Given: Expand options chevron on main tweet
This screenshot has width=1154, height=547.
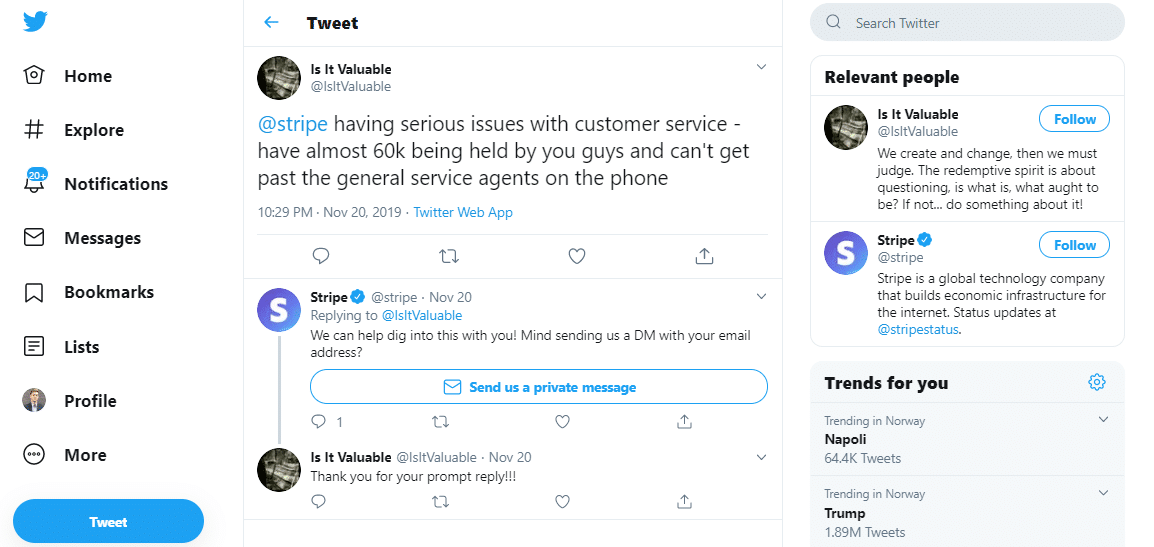Looking at the screenshot, I should 761,68.
